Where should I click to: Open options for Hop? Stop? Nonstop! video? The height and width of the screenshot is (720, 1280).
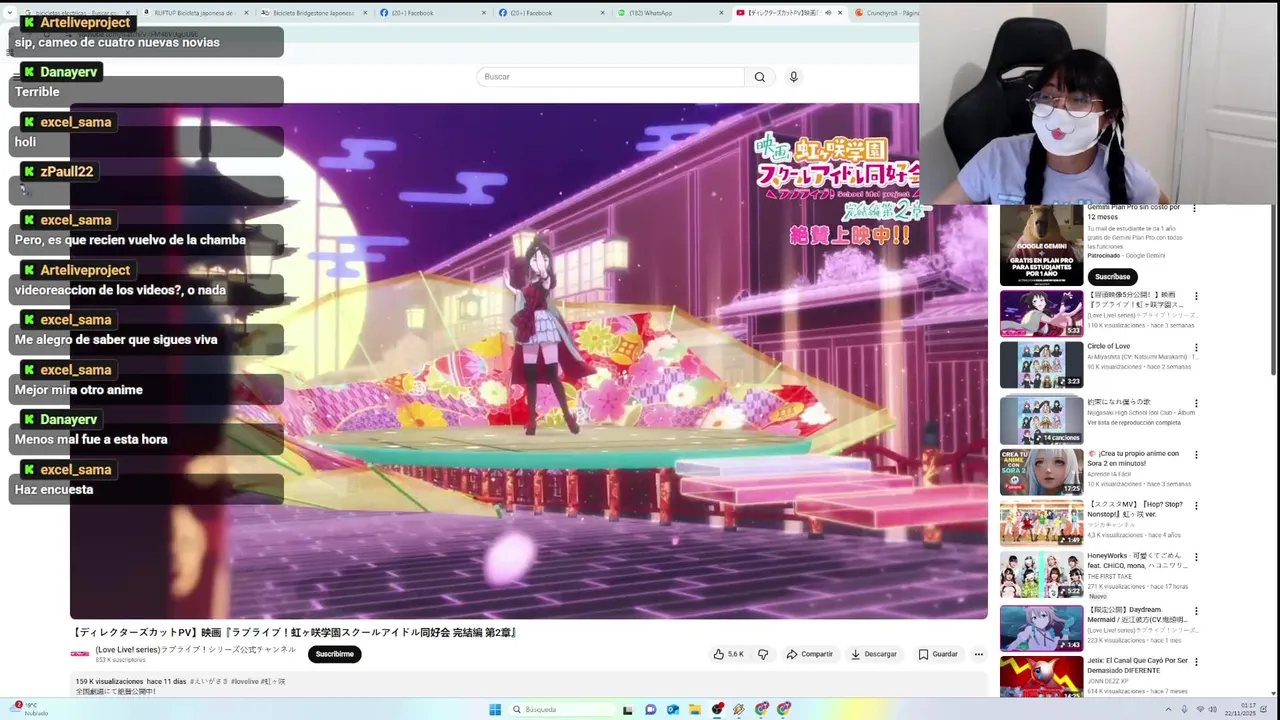point(1196,506)
